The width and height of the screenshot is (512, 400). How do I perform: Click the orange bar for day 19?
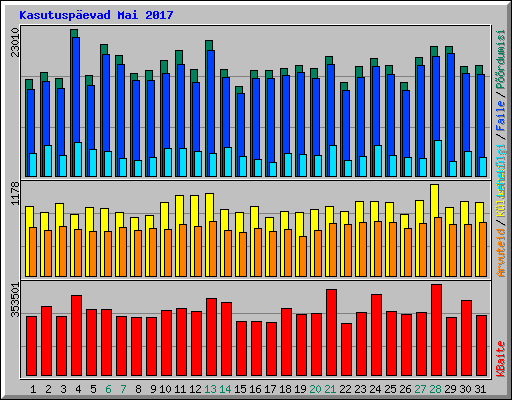pos(303,256)
